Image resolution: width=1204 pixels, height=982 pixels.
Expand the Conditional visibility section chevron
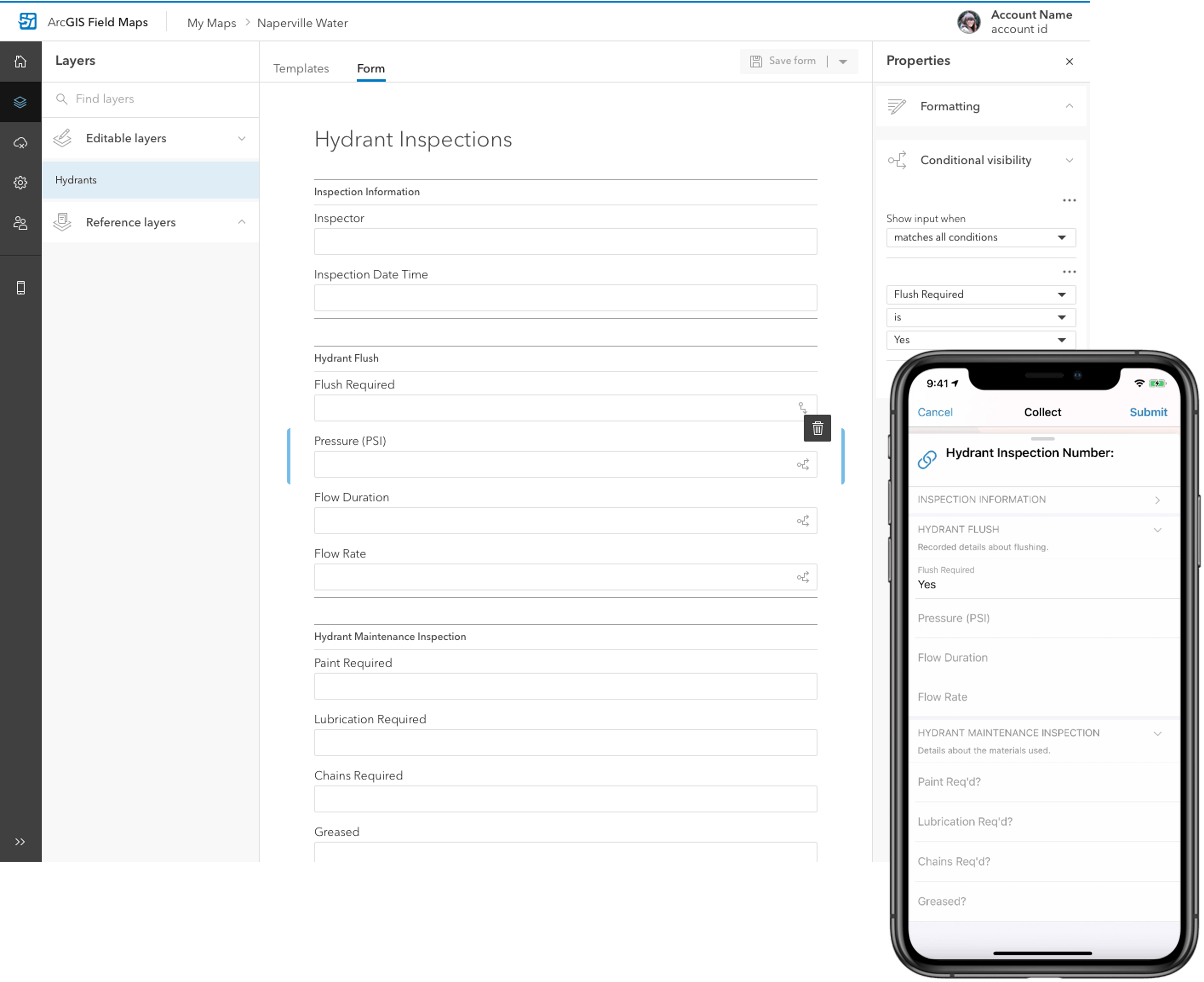tap(1069, 160)
